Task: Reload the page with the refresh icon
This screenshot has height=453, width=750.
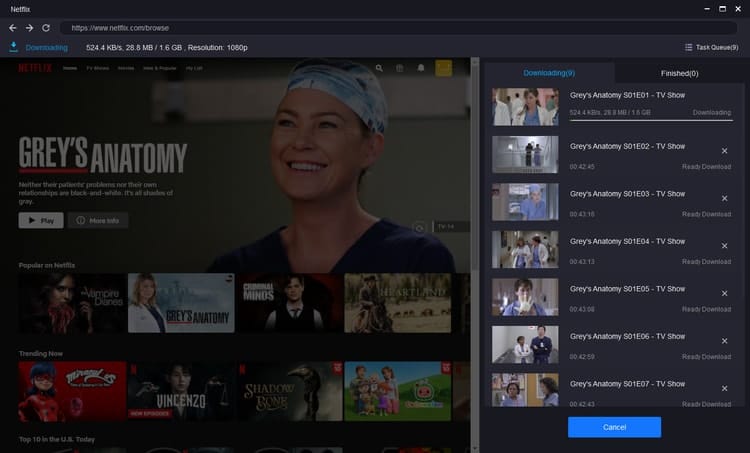Action: click(46, 28)
